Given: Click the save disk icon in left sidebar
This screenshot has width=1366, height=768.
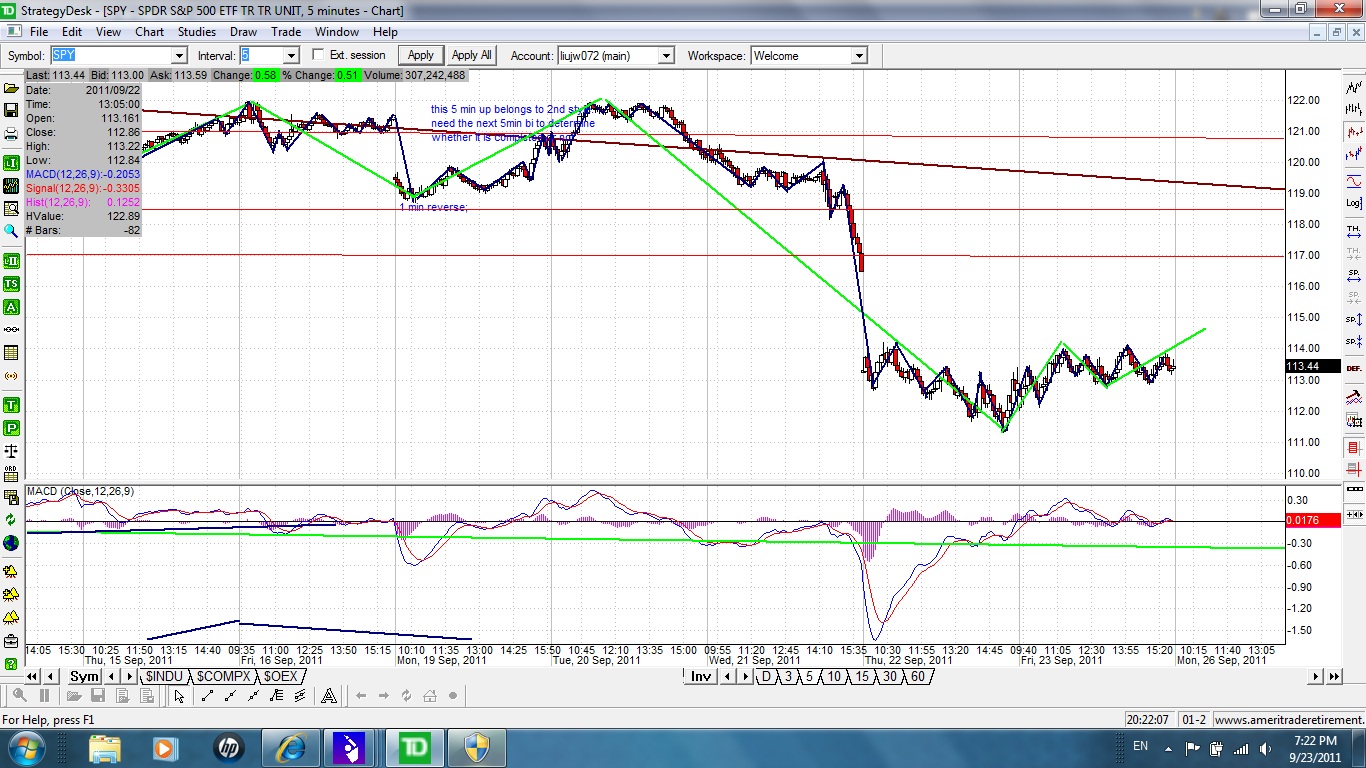Looking at the screenshot, I should coord(12,109).
